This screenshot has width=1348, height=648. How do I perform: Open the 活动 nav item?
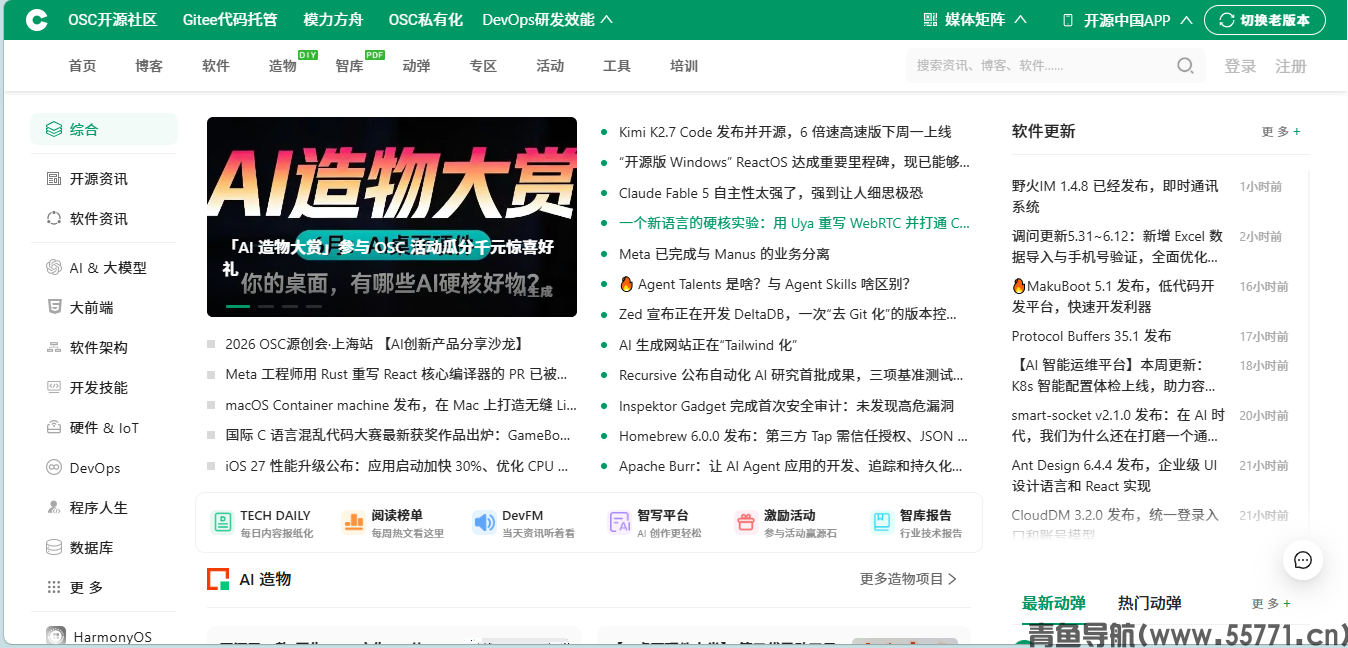coord(550,66)
